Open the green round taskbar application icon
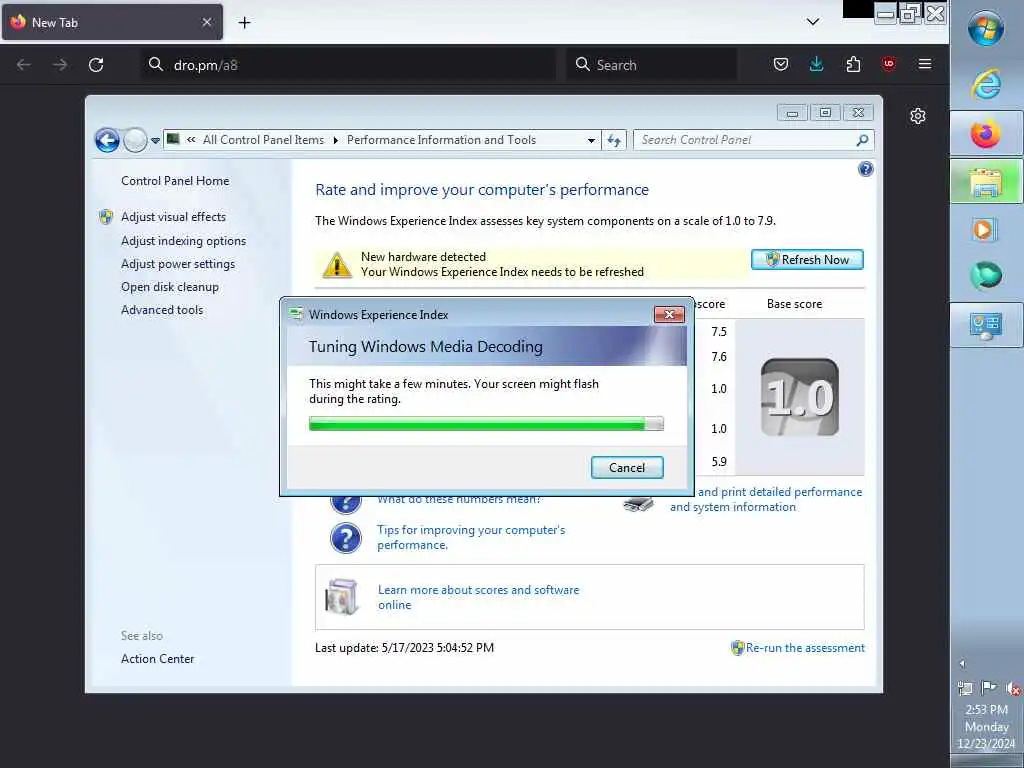 (x=985, y=276)
